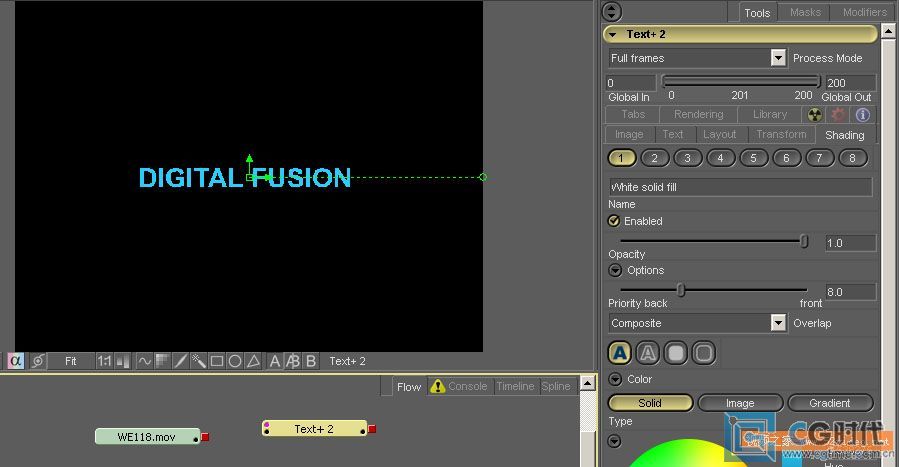The width and height of the screenshot is (899, 467).
Task: Click the up/down arrows circle at panel top
Action: click(x=612, y=11)
